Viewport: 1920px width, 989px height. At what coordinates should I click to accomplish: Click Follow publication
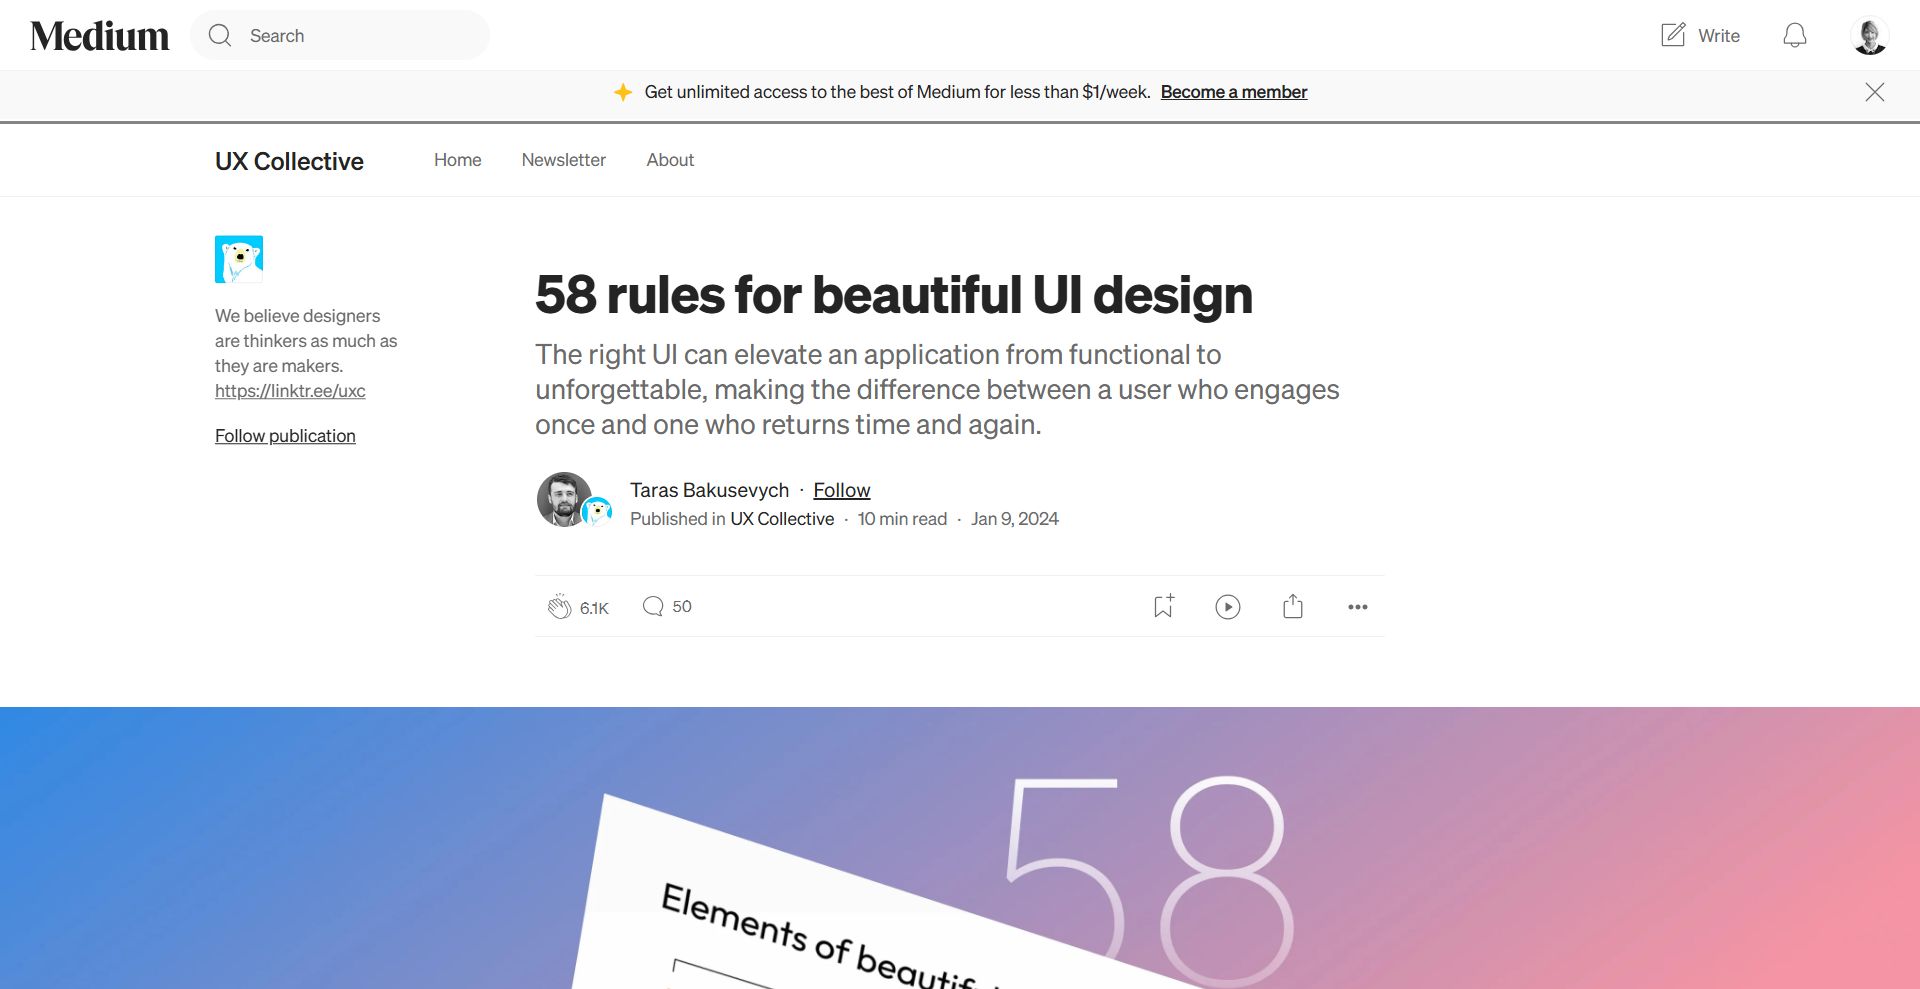click(285, 436)
